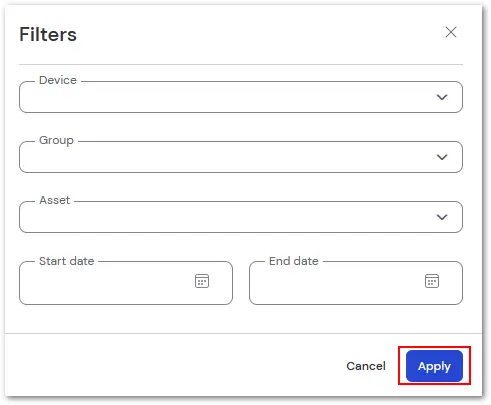Expand the Asset dropdown chevron
491x405 pixels.
coord(442,217)
